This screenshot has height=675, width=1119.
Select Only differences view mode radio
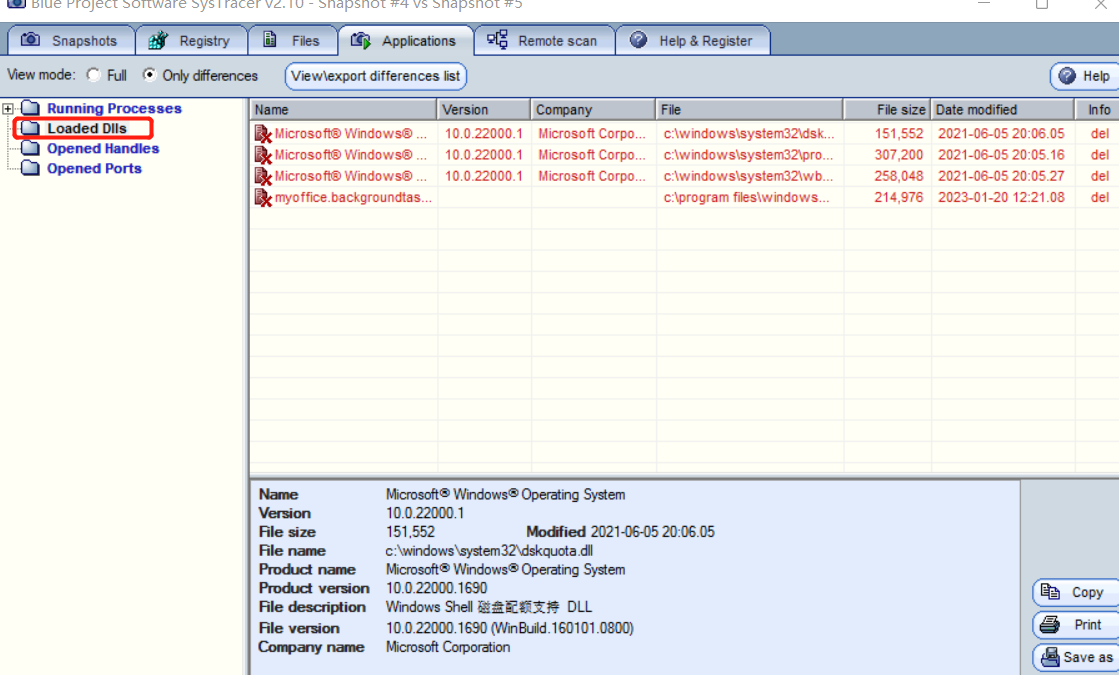coord(149,75)
